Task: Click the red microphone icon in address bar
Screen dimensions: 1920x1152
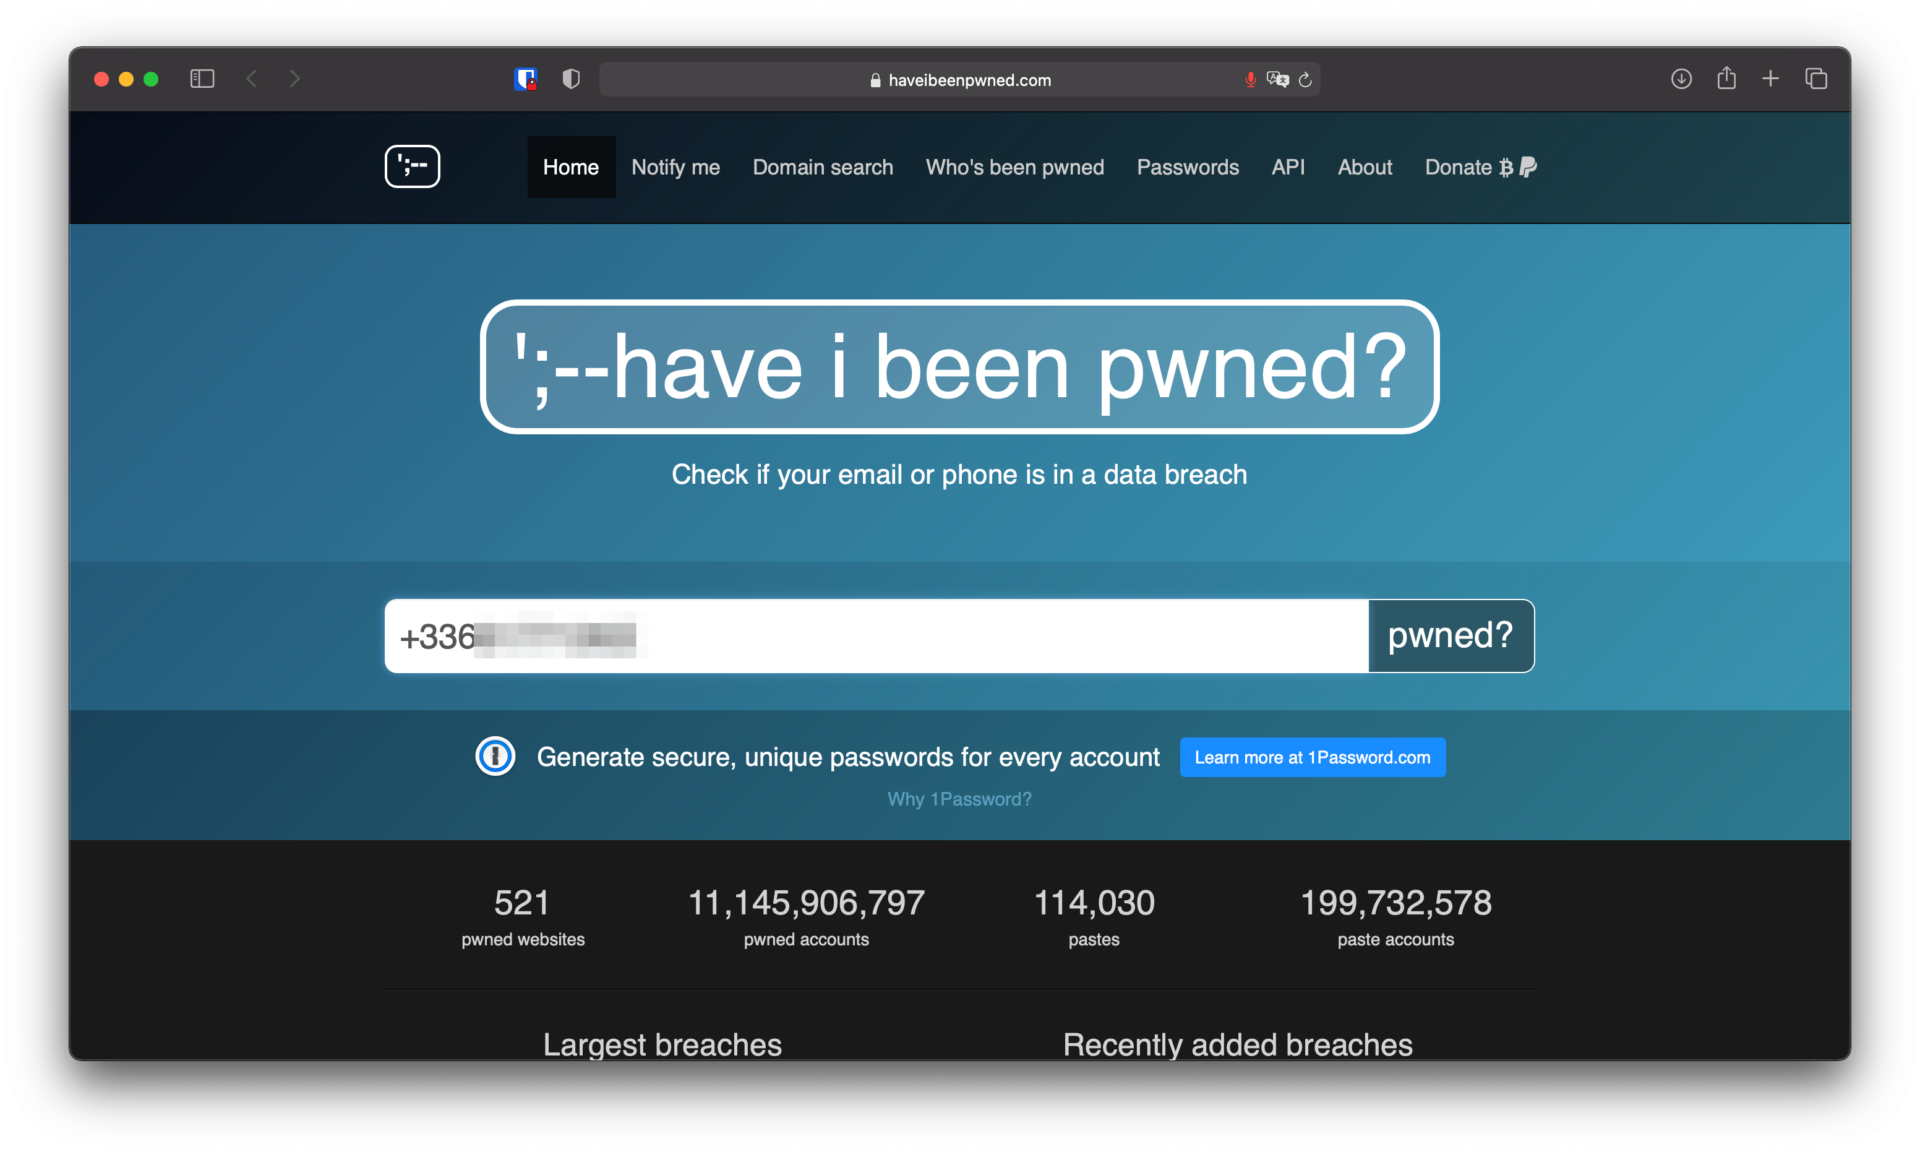Action: (1250, 79)
